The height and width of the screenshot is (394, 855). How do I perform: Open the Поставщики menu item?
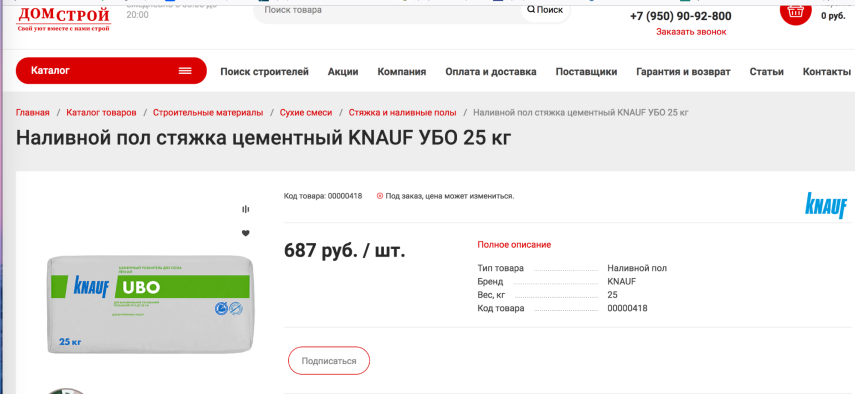click(586, 71)
